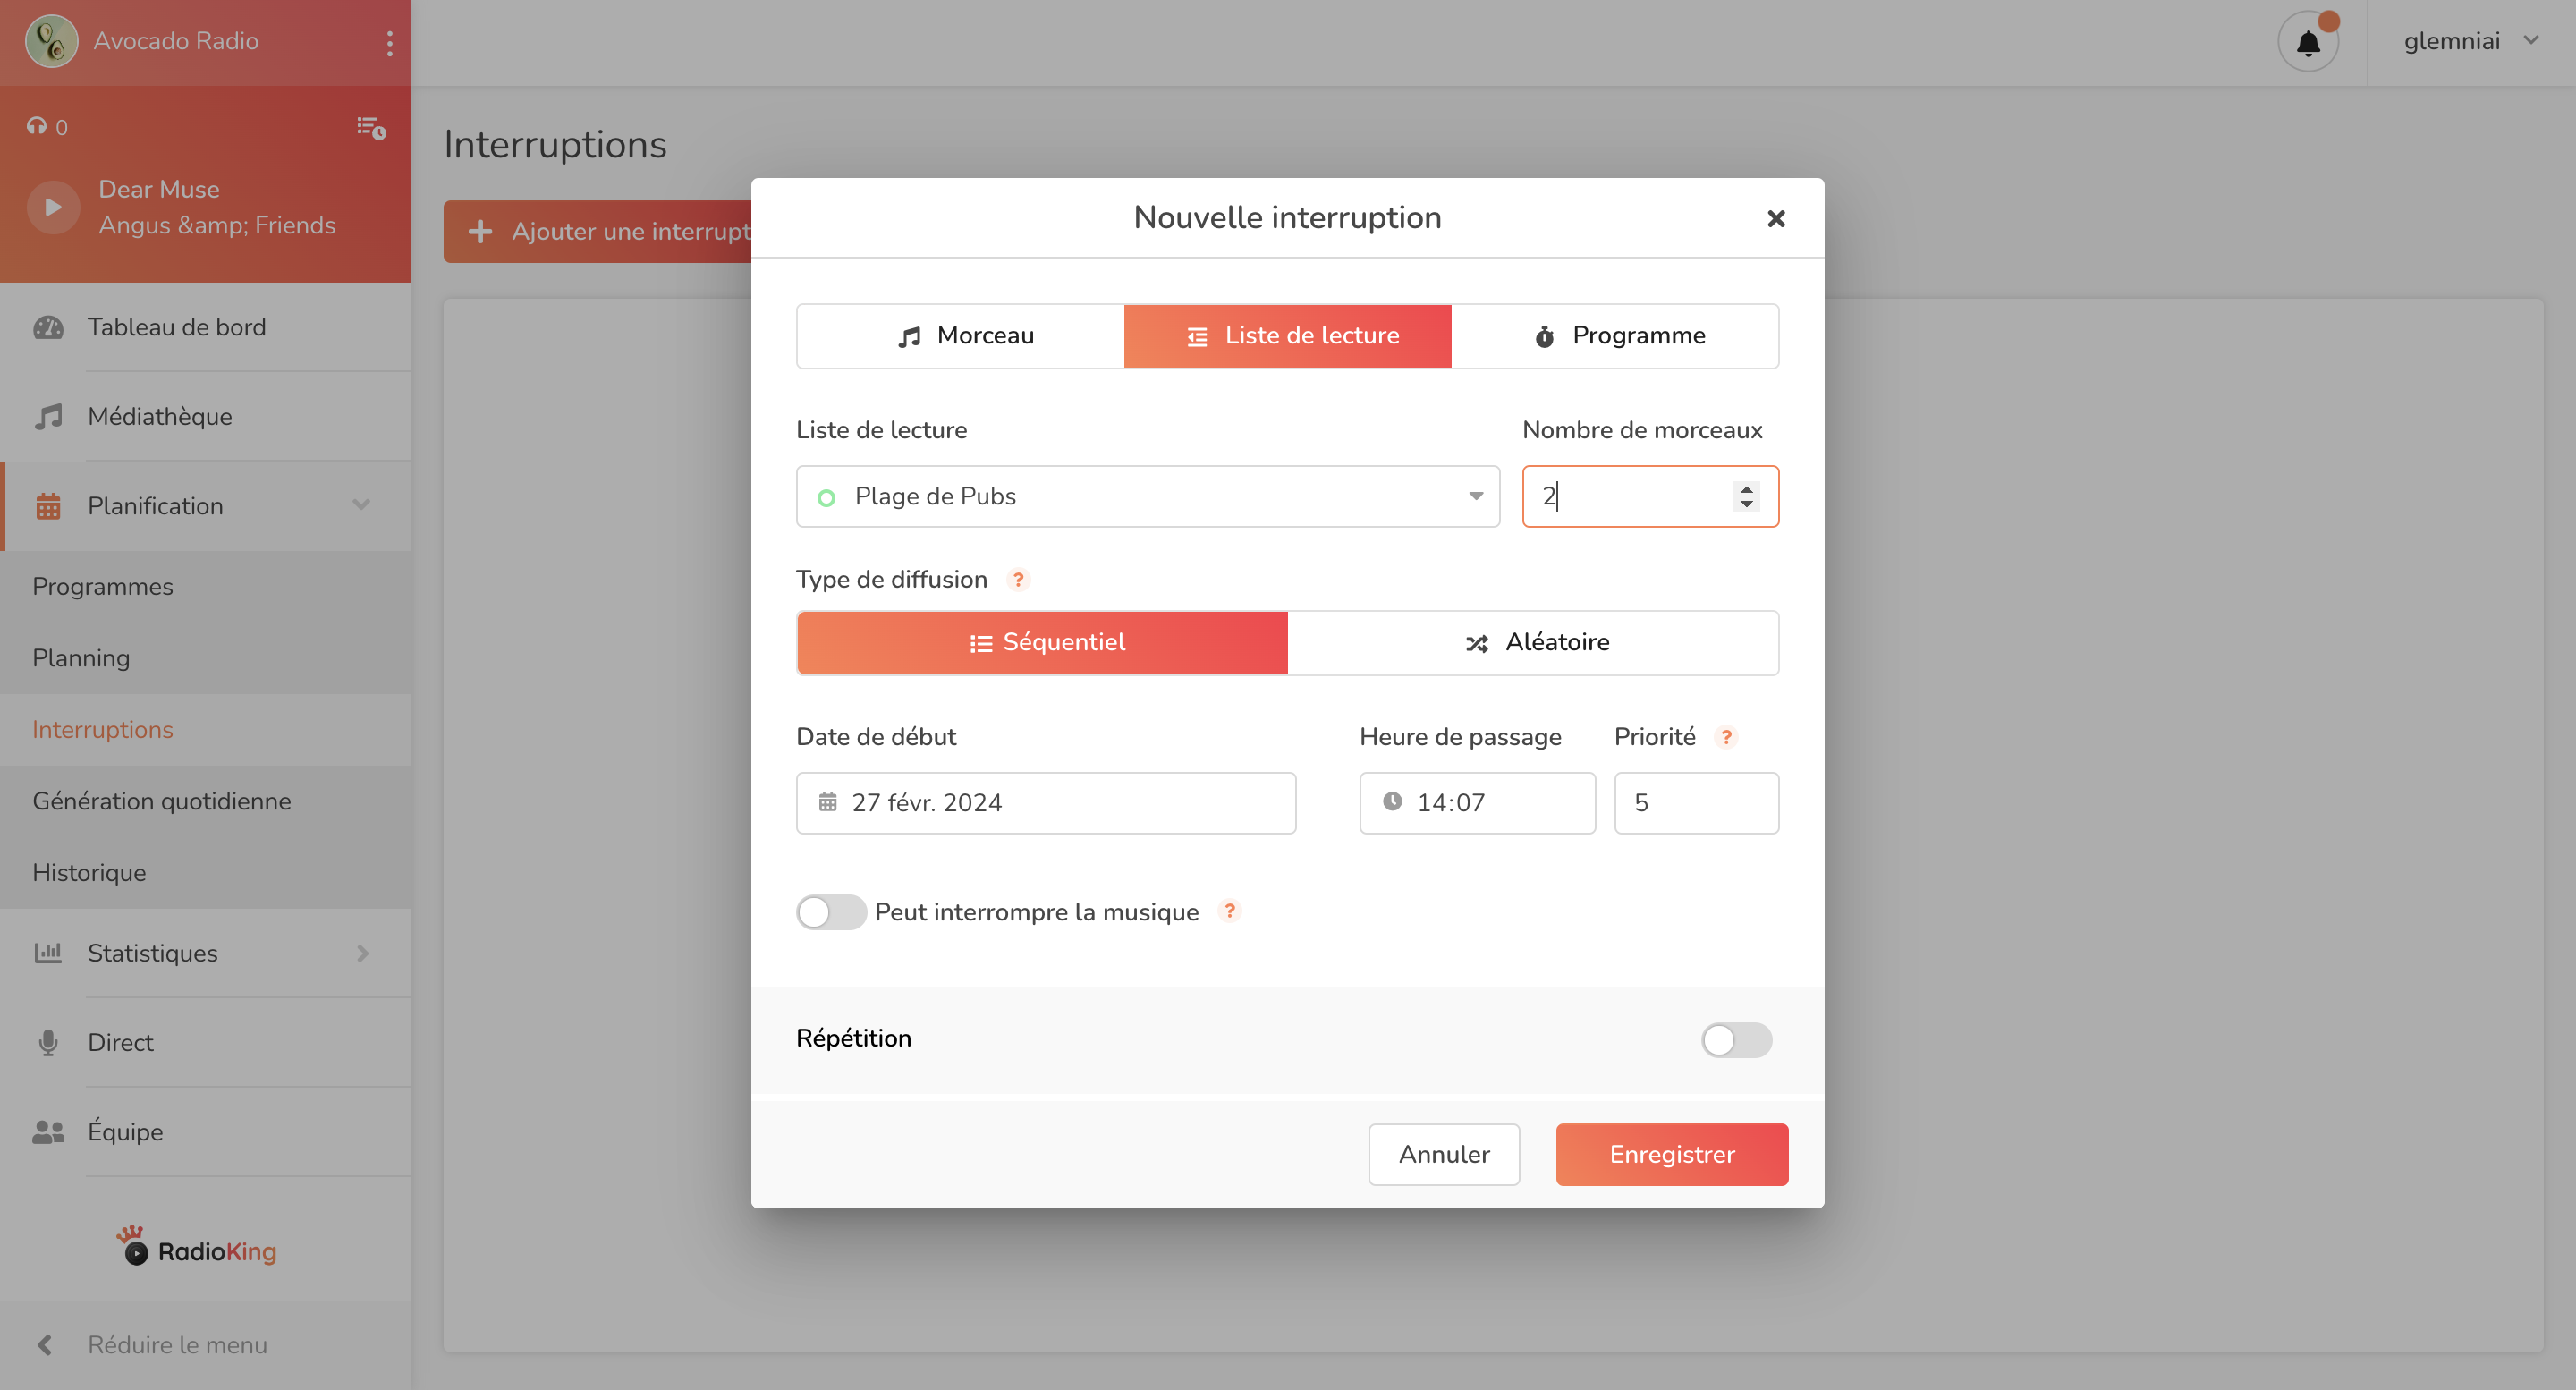Play the Dear Muse track
2576x1390 pixels.
point(53,207)
